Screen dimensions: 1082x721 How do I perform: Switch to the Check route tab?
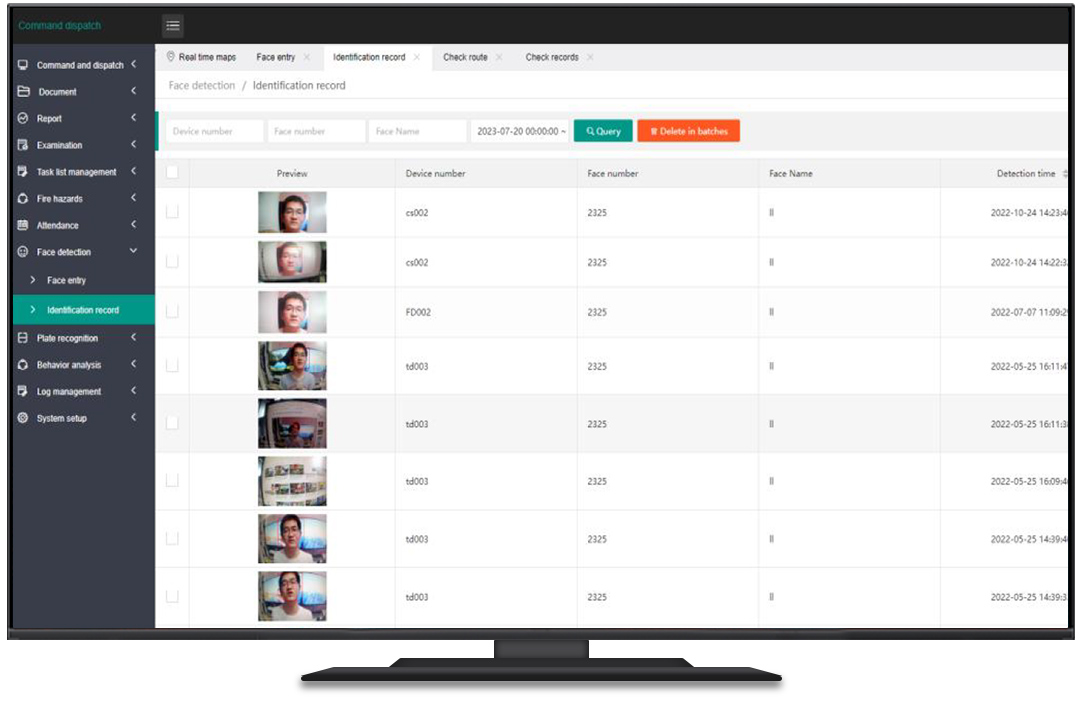(465, 57)
